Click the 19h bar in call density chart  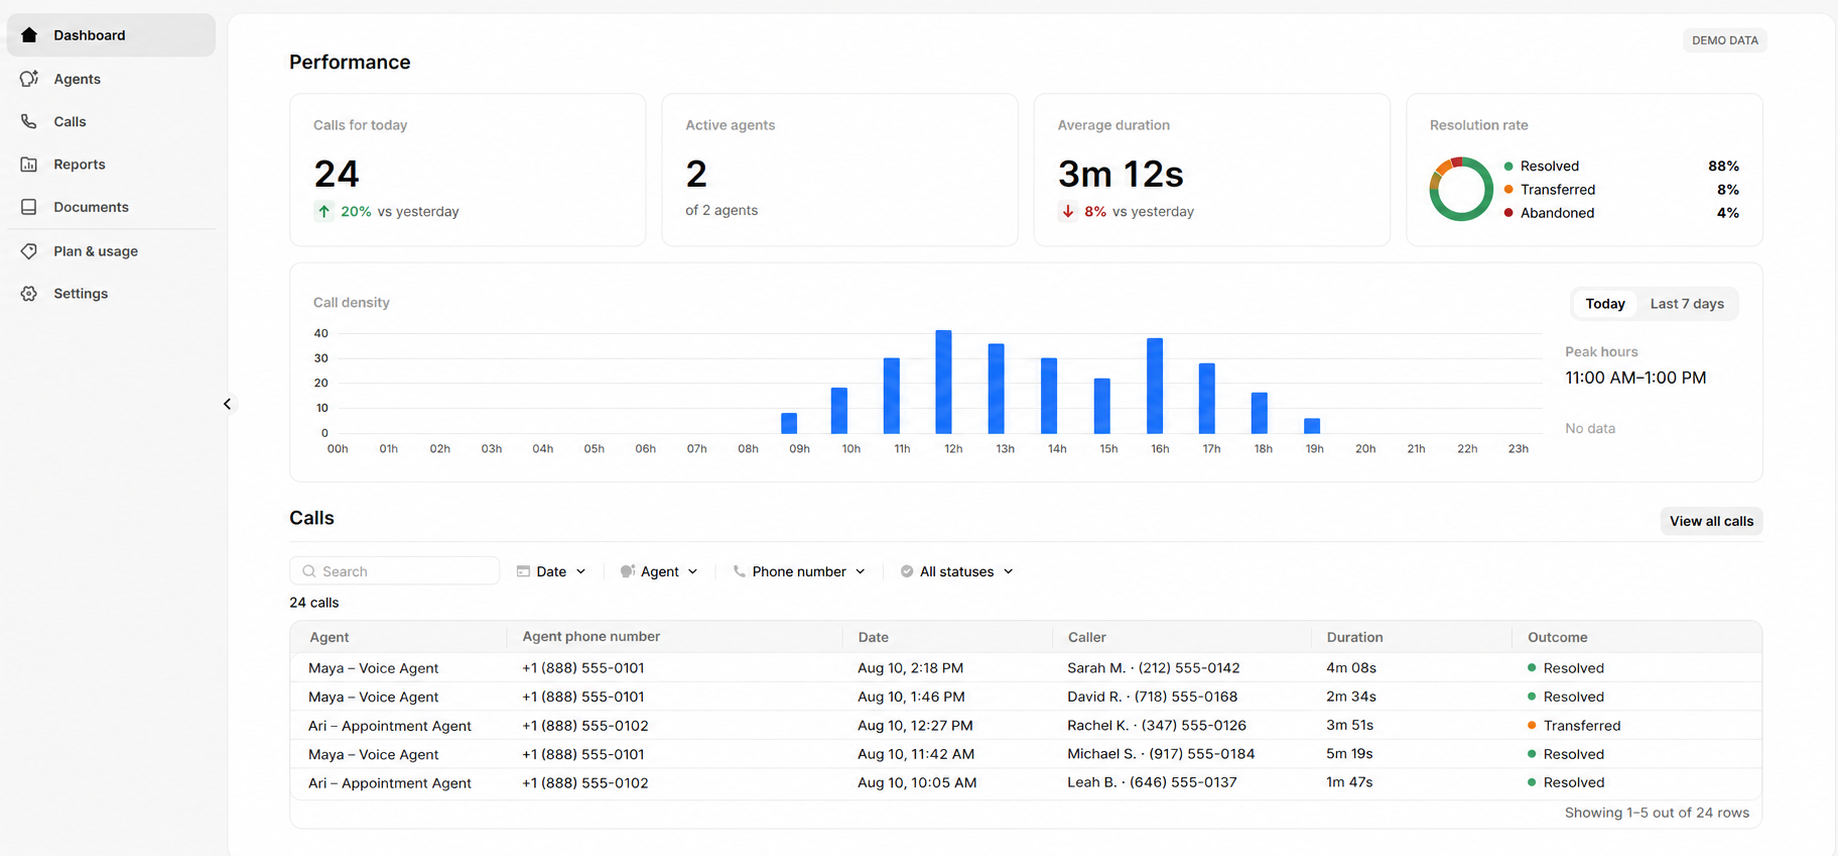[x=1312, y=426]
